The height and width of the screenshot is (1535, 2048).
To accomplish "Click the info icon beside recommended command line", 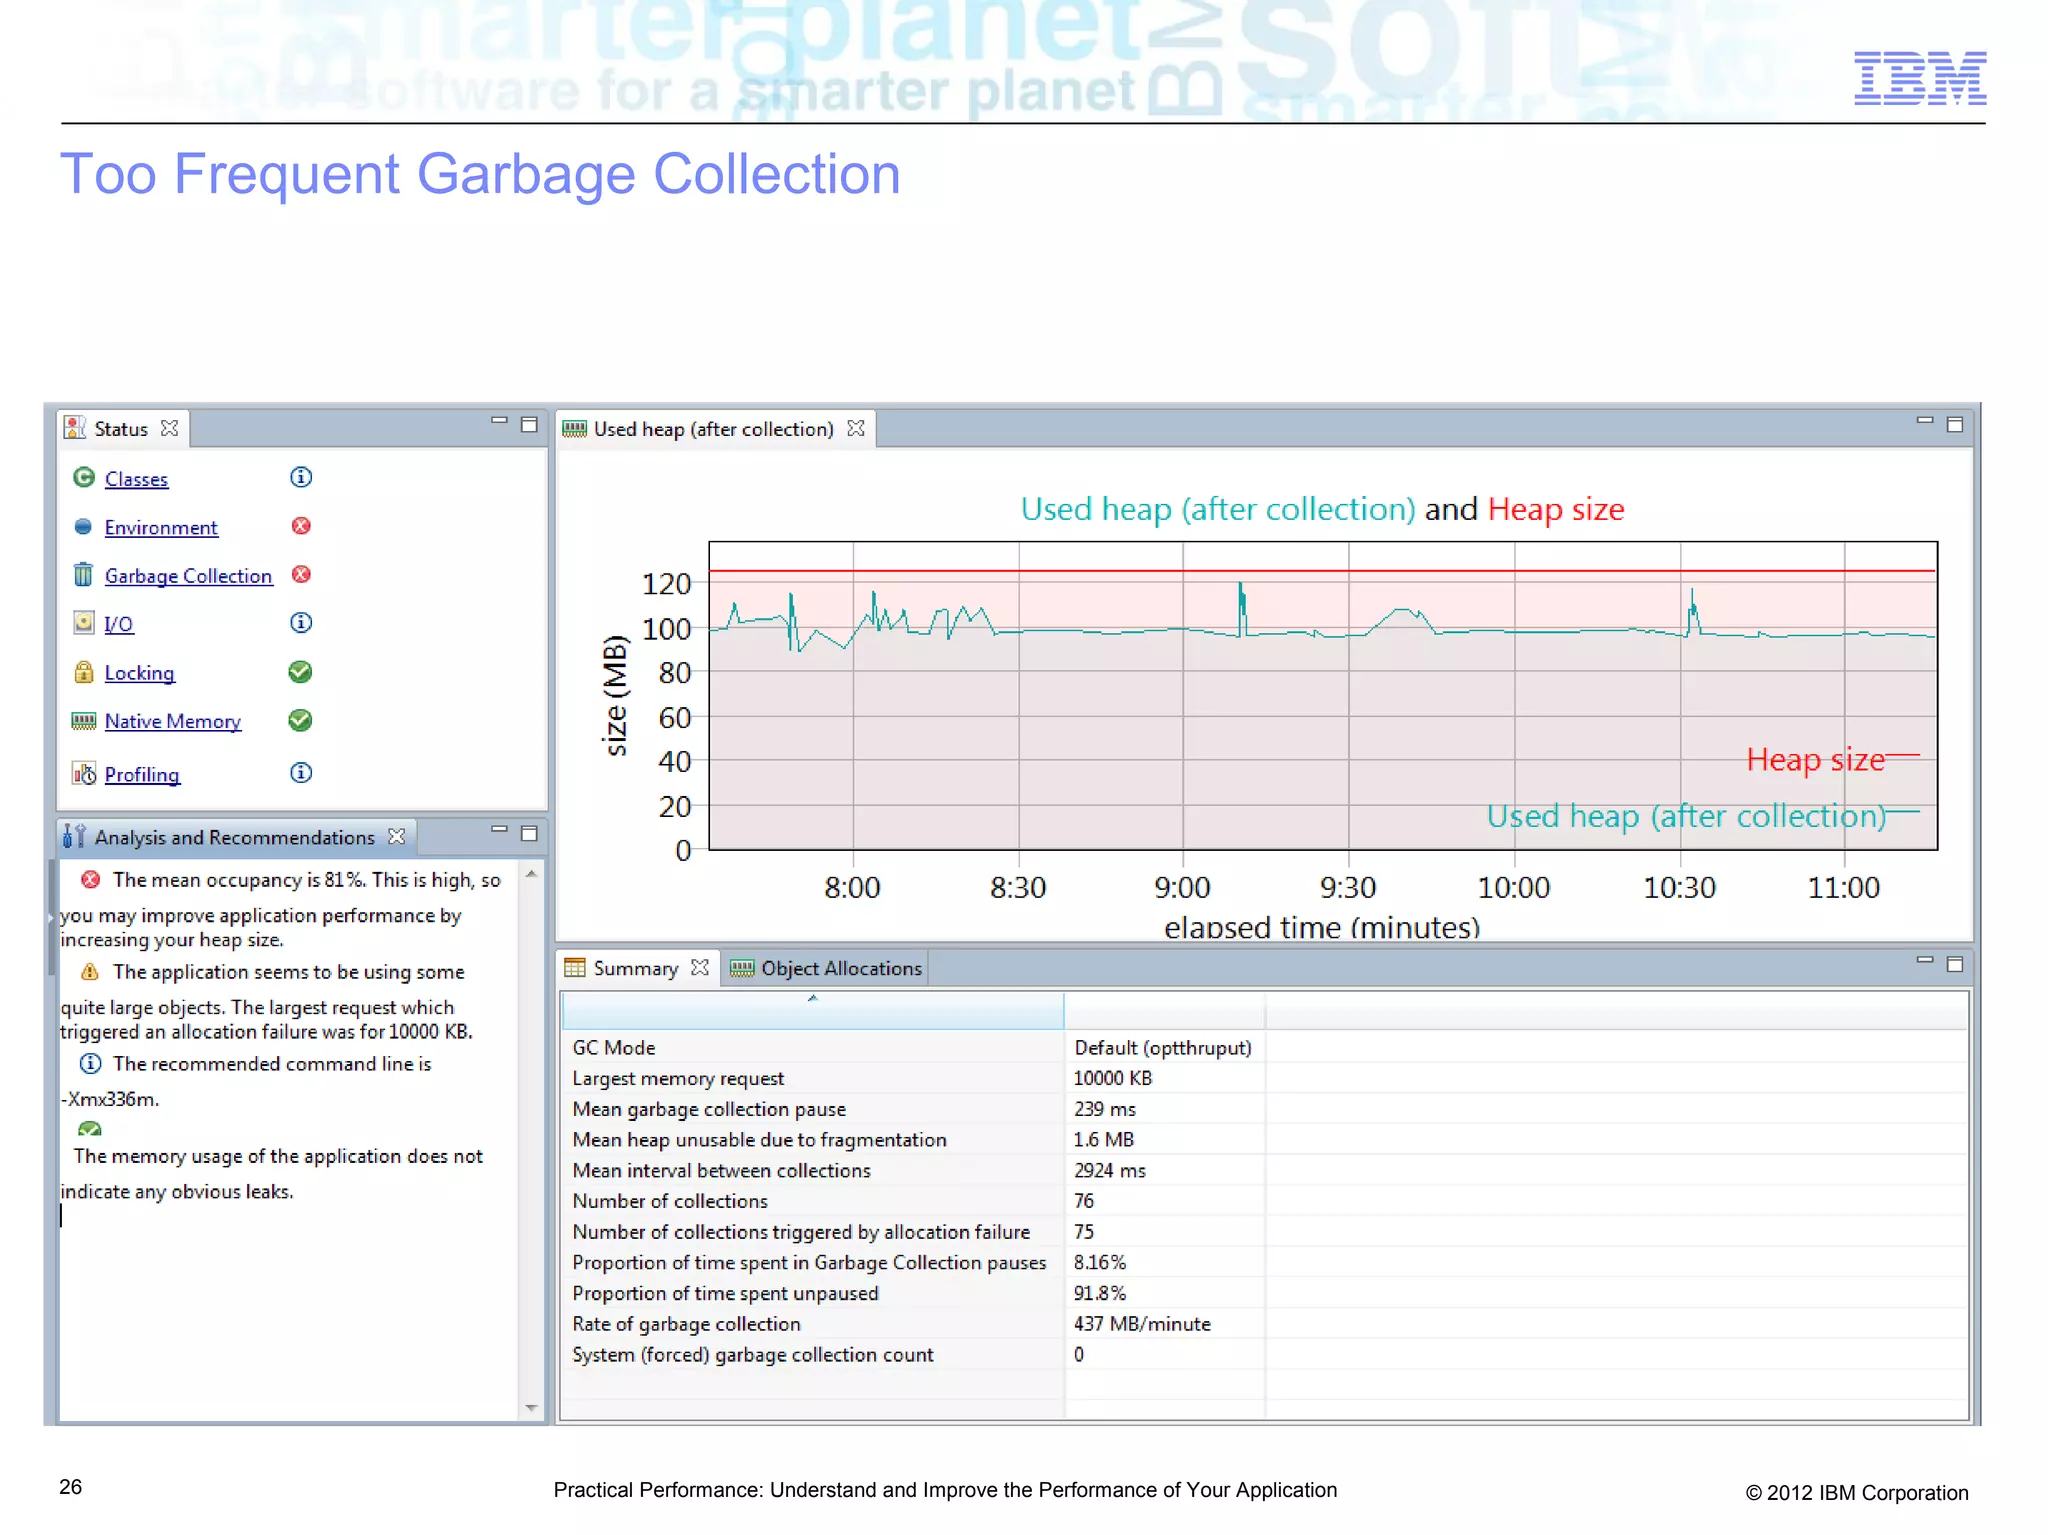I will click(x=91, y=1063).
